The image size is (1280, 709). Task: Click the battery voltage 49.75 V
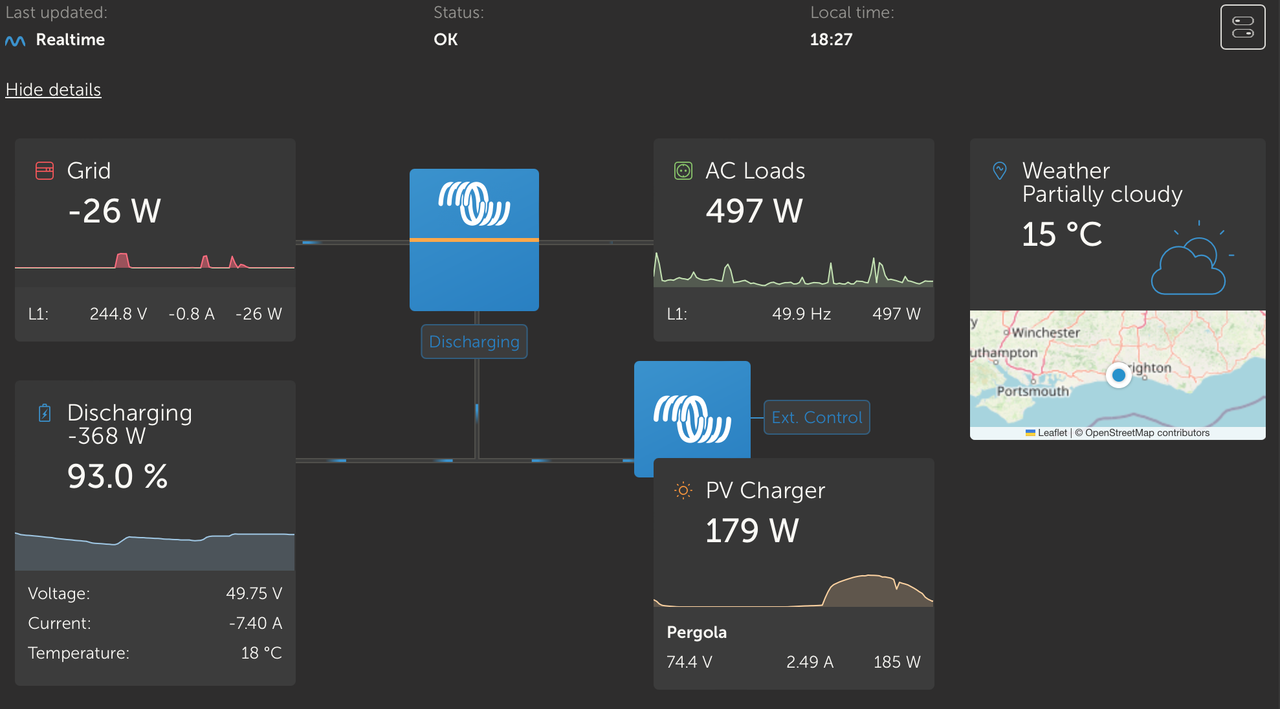[x=254, y=594]
